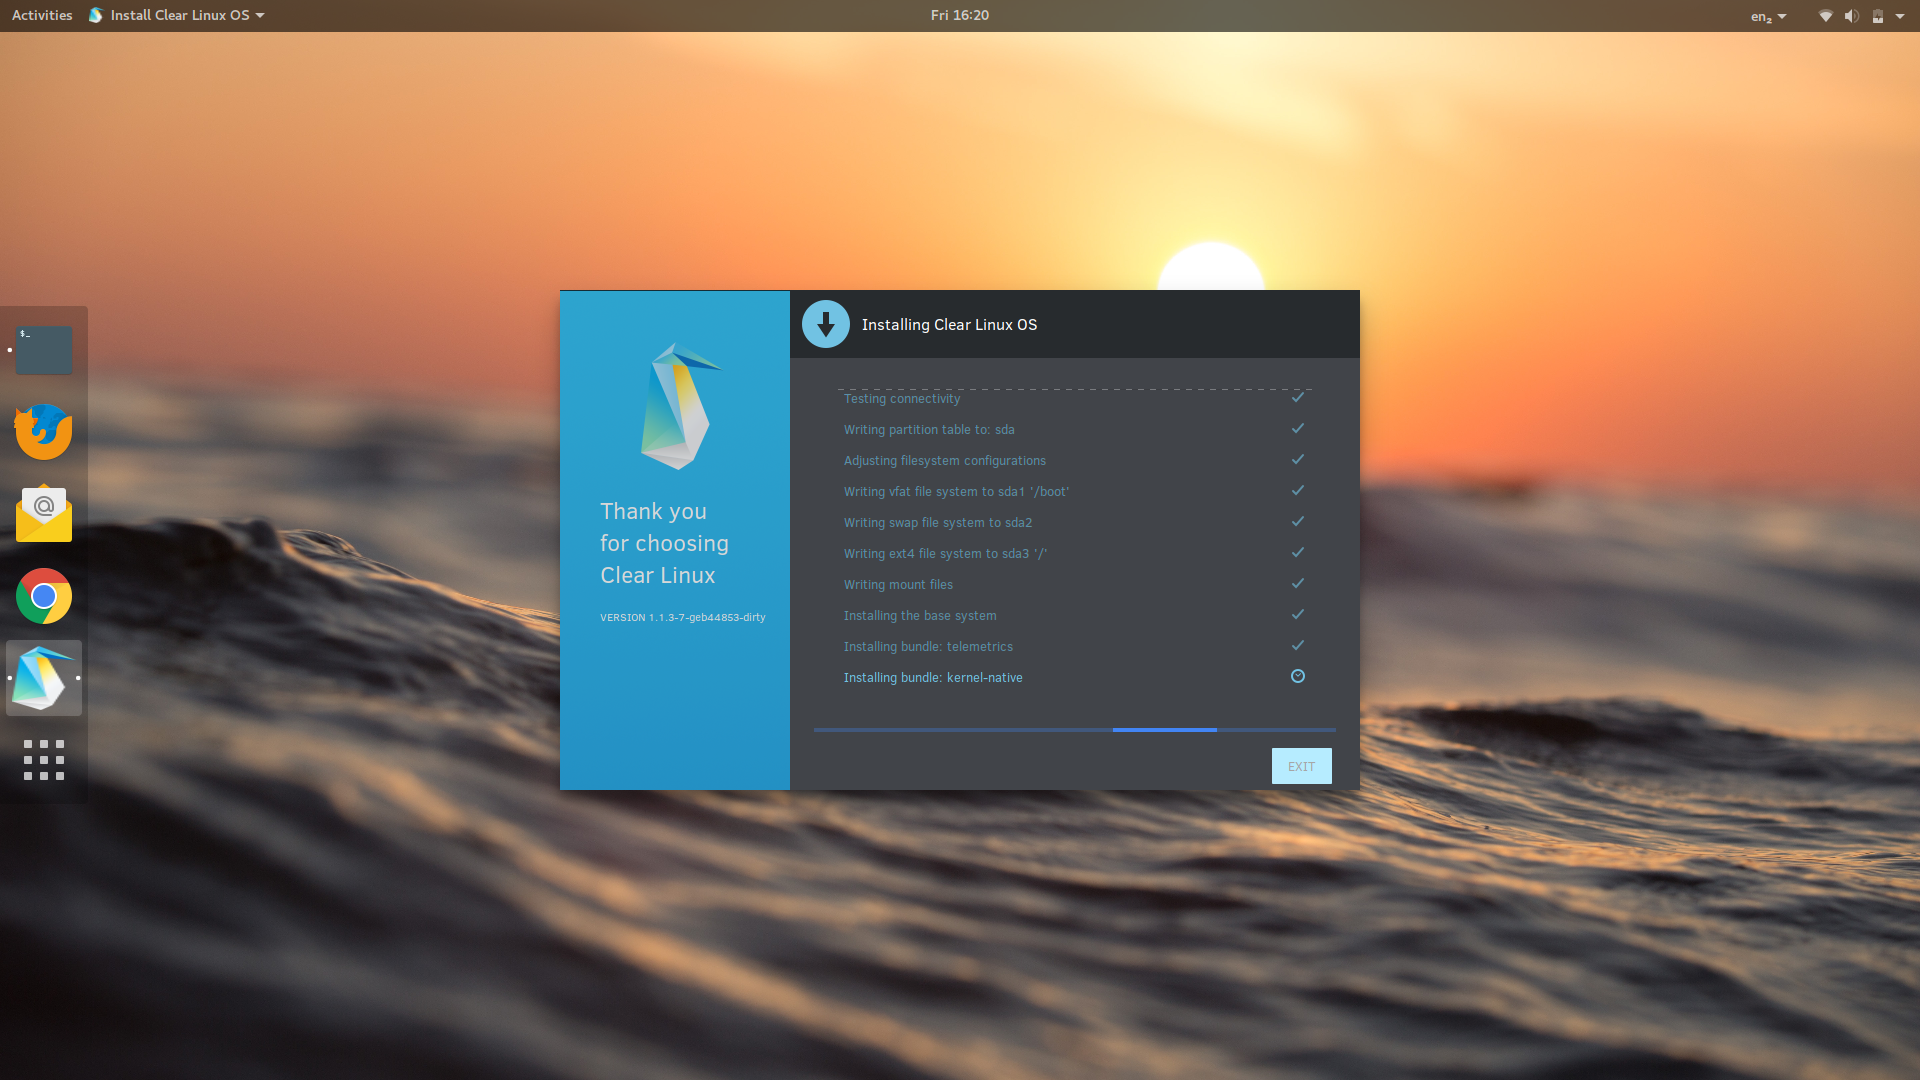Launch Google Chrome from the dock
This screenshot has width=1920, height=1080.
click(x=44, y=596)
